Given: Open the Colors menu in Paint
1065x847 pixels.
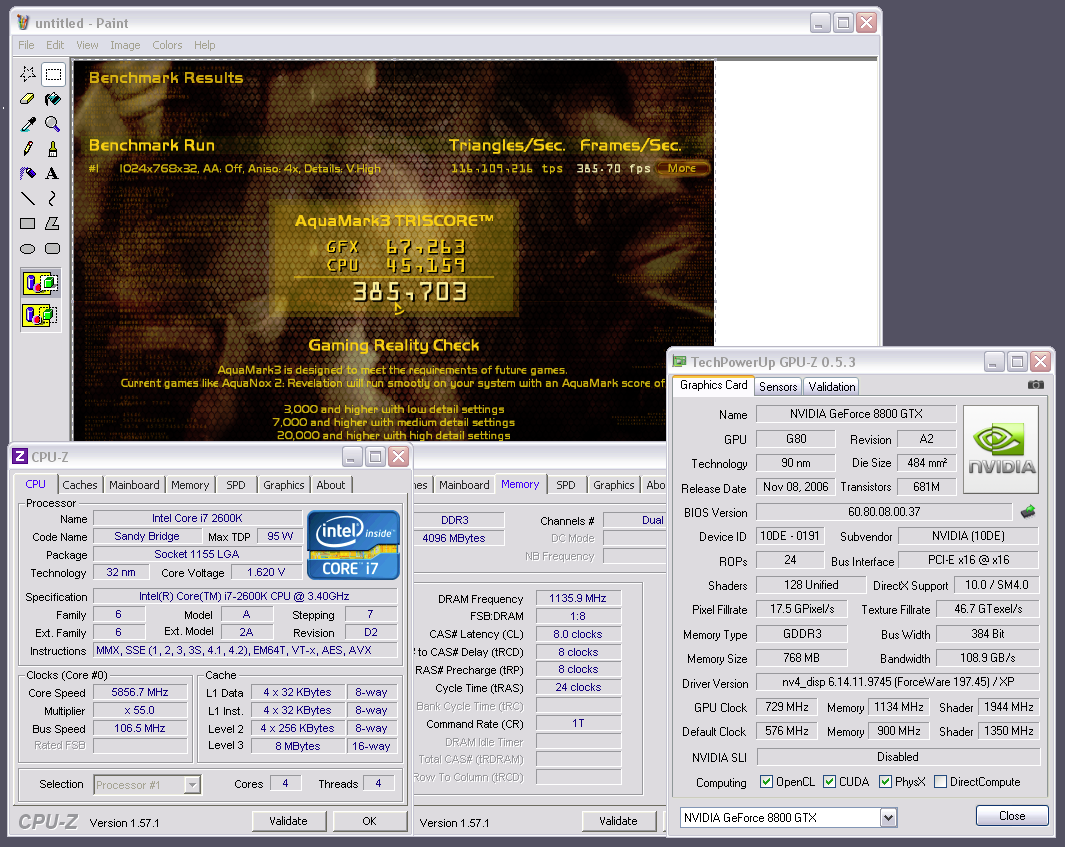Looking at the screenshot, I should point(167,45).
